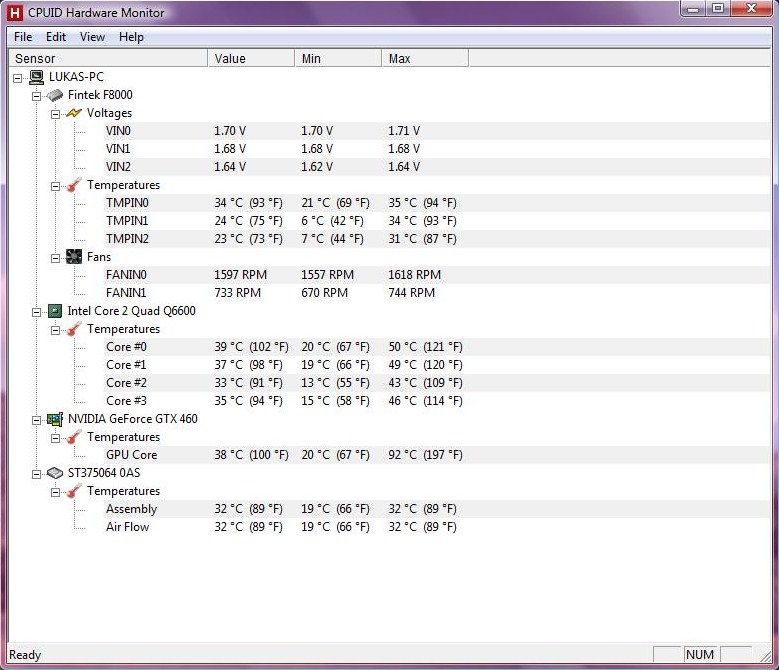
Task: Collapse the GTX 460 Temperatures group
Action: [x=55, y=438]
